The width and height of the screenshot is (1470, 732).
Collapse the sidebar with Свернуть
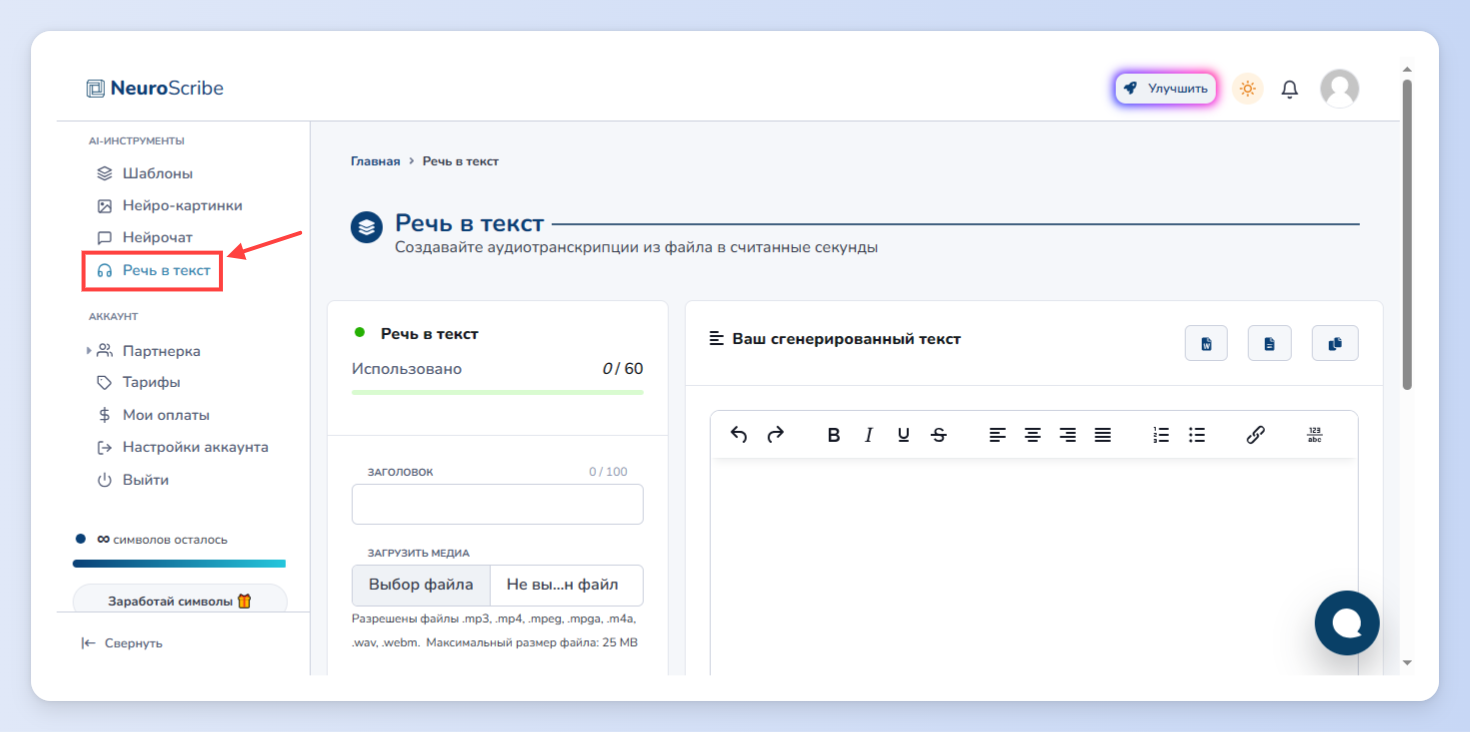point(122,643)
